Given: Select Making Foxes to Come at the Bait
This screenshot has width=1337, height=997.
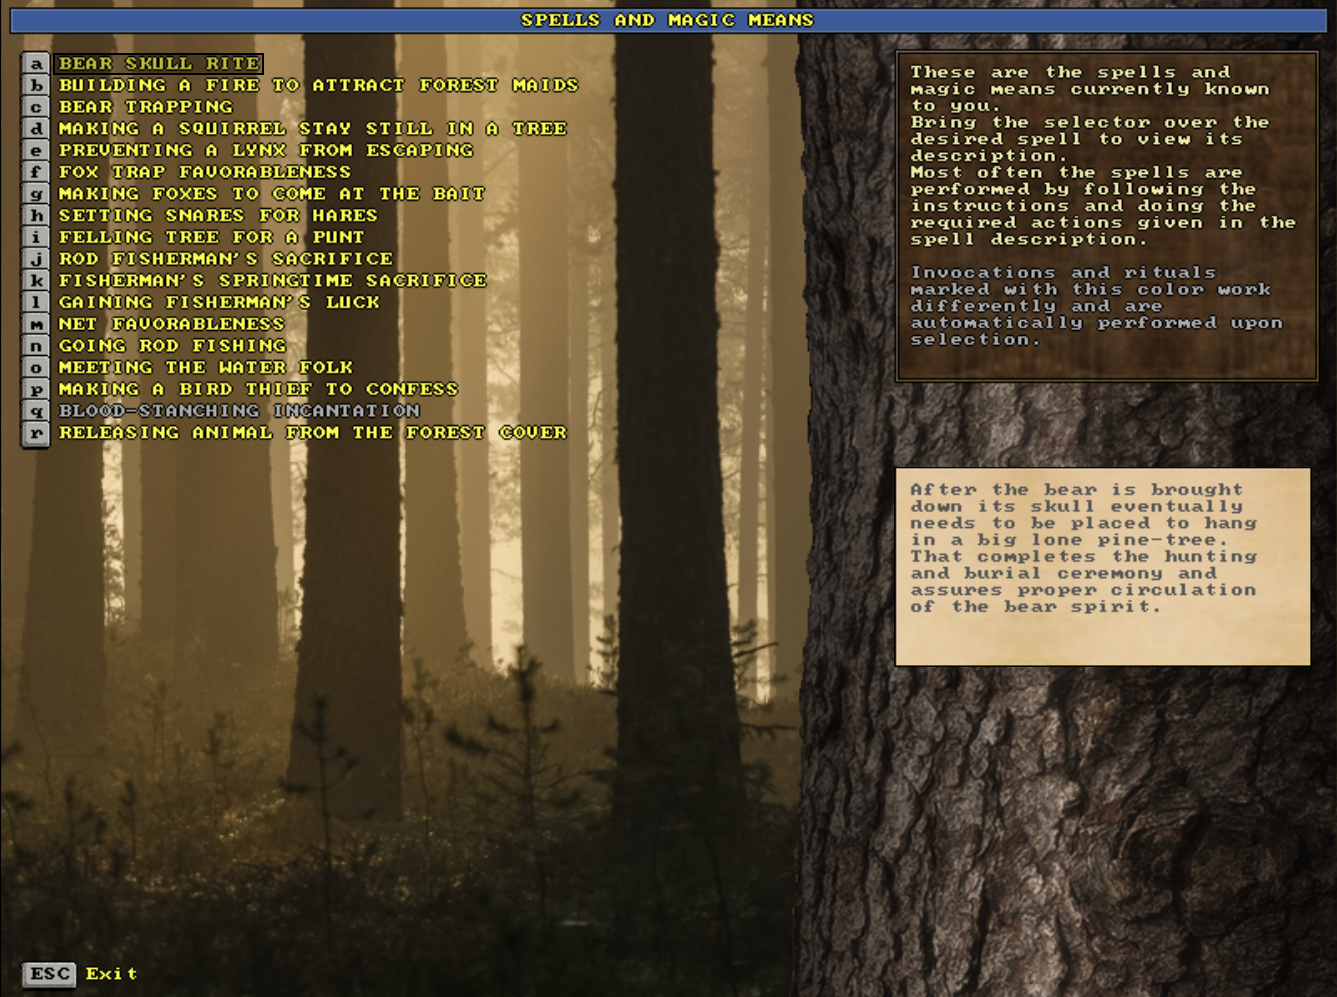Looking at the screenshot, I should pyautogui.click(x=271, y=194).
